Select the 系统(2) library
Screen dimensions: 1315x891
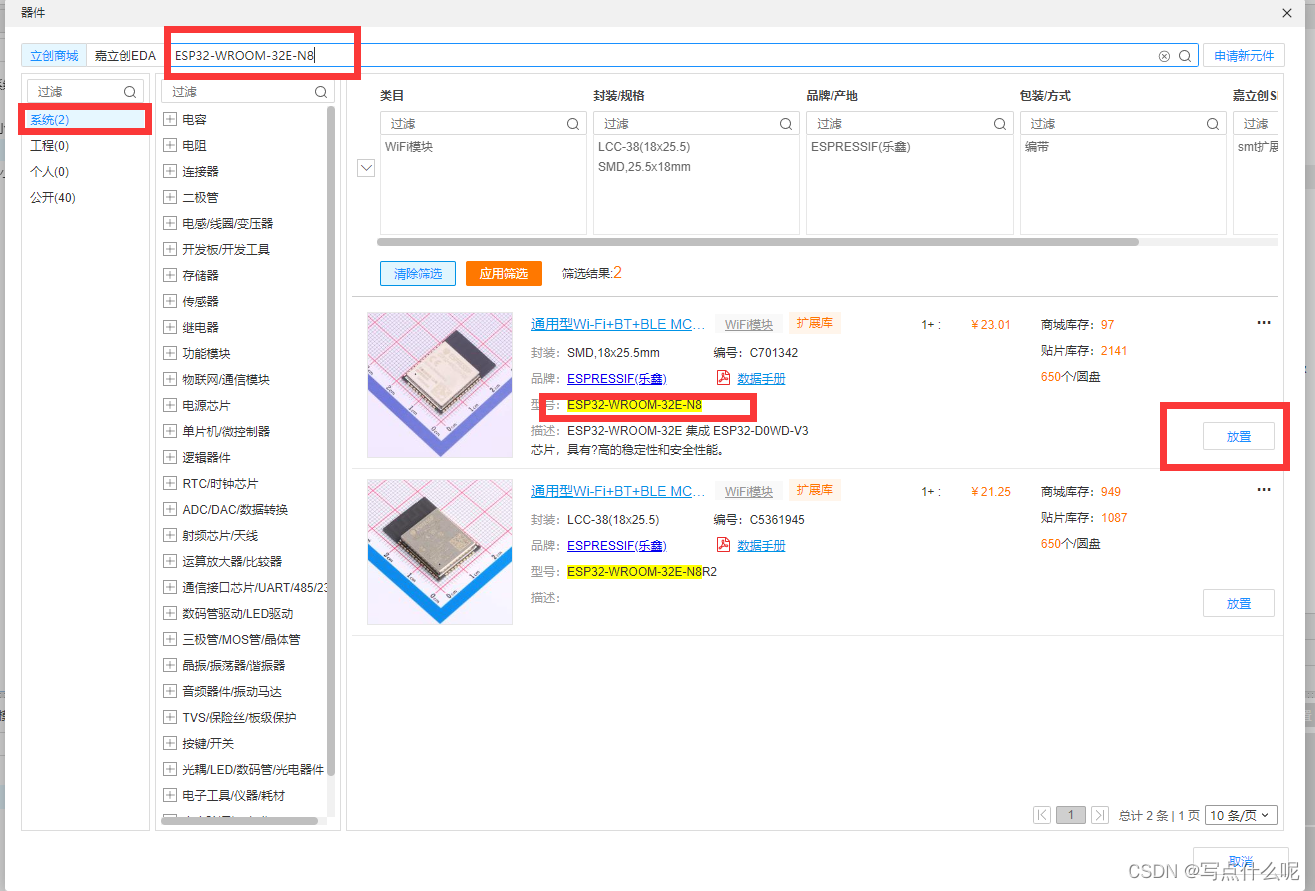[x=85, y=119]
